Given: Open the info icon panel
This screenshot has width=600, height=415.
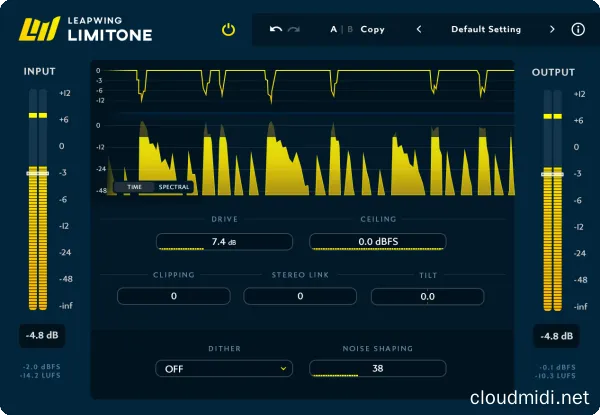Looking at the screenshot, I should [578, 30].
